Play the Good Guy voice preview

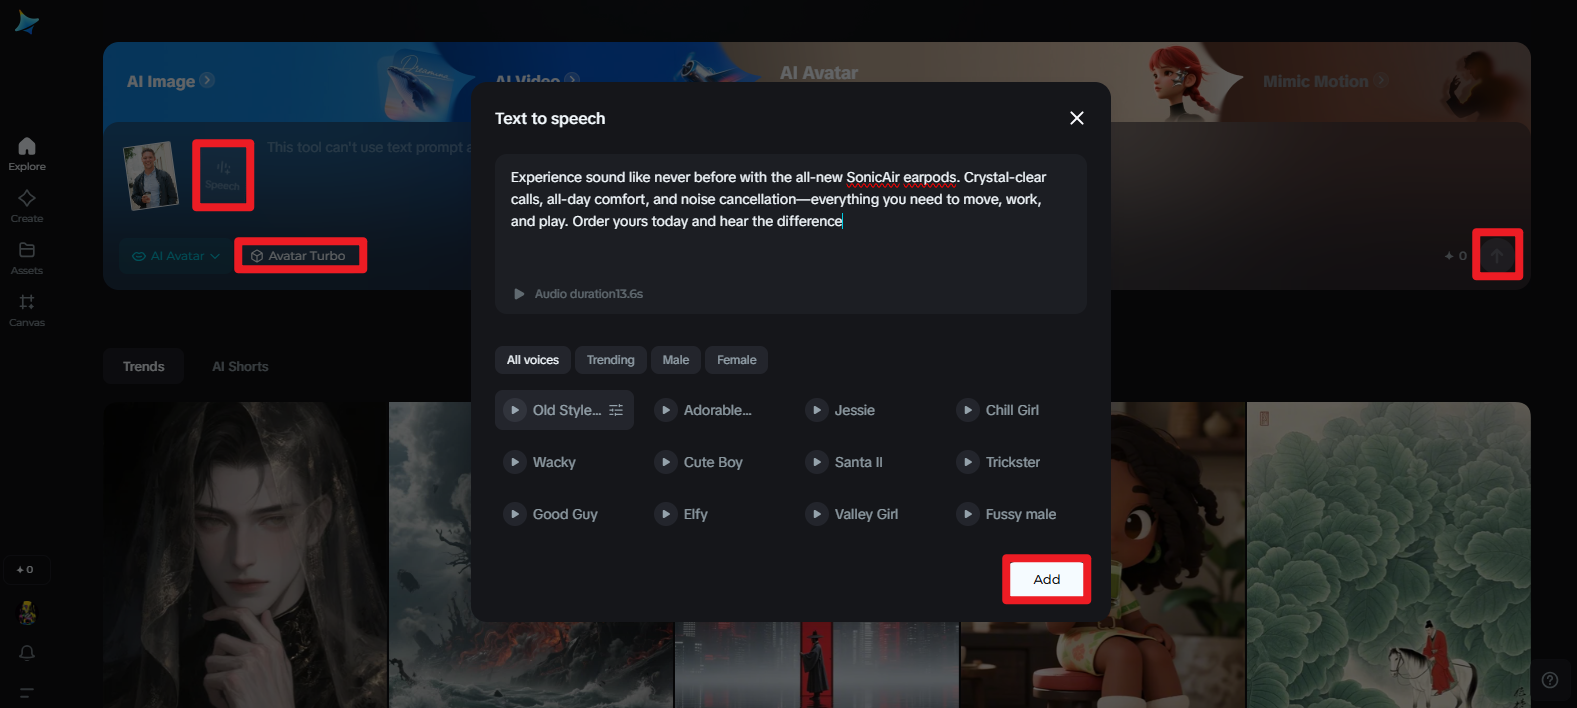pyautogui.click(x=515, y=514)
